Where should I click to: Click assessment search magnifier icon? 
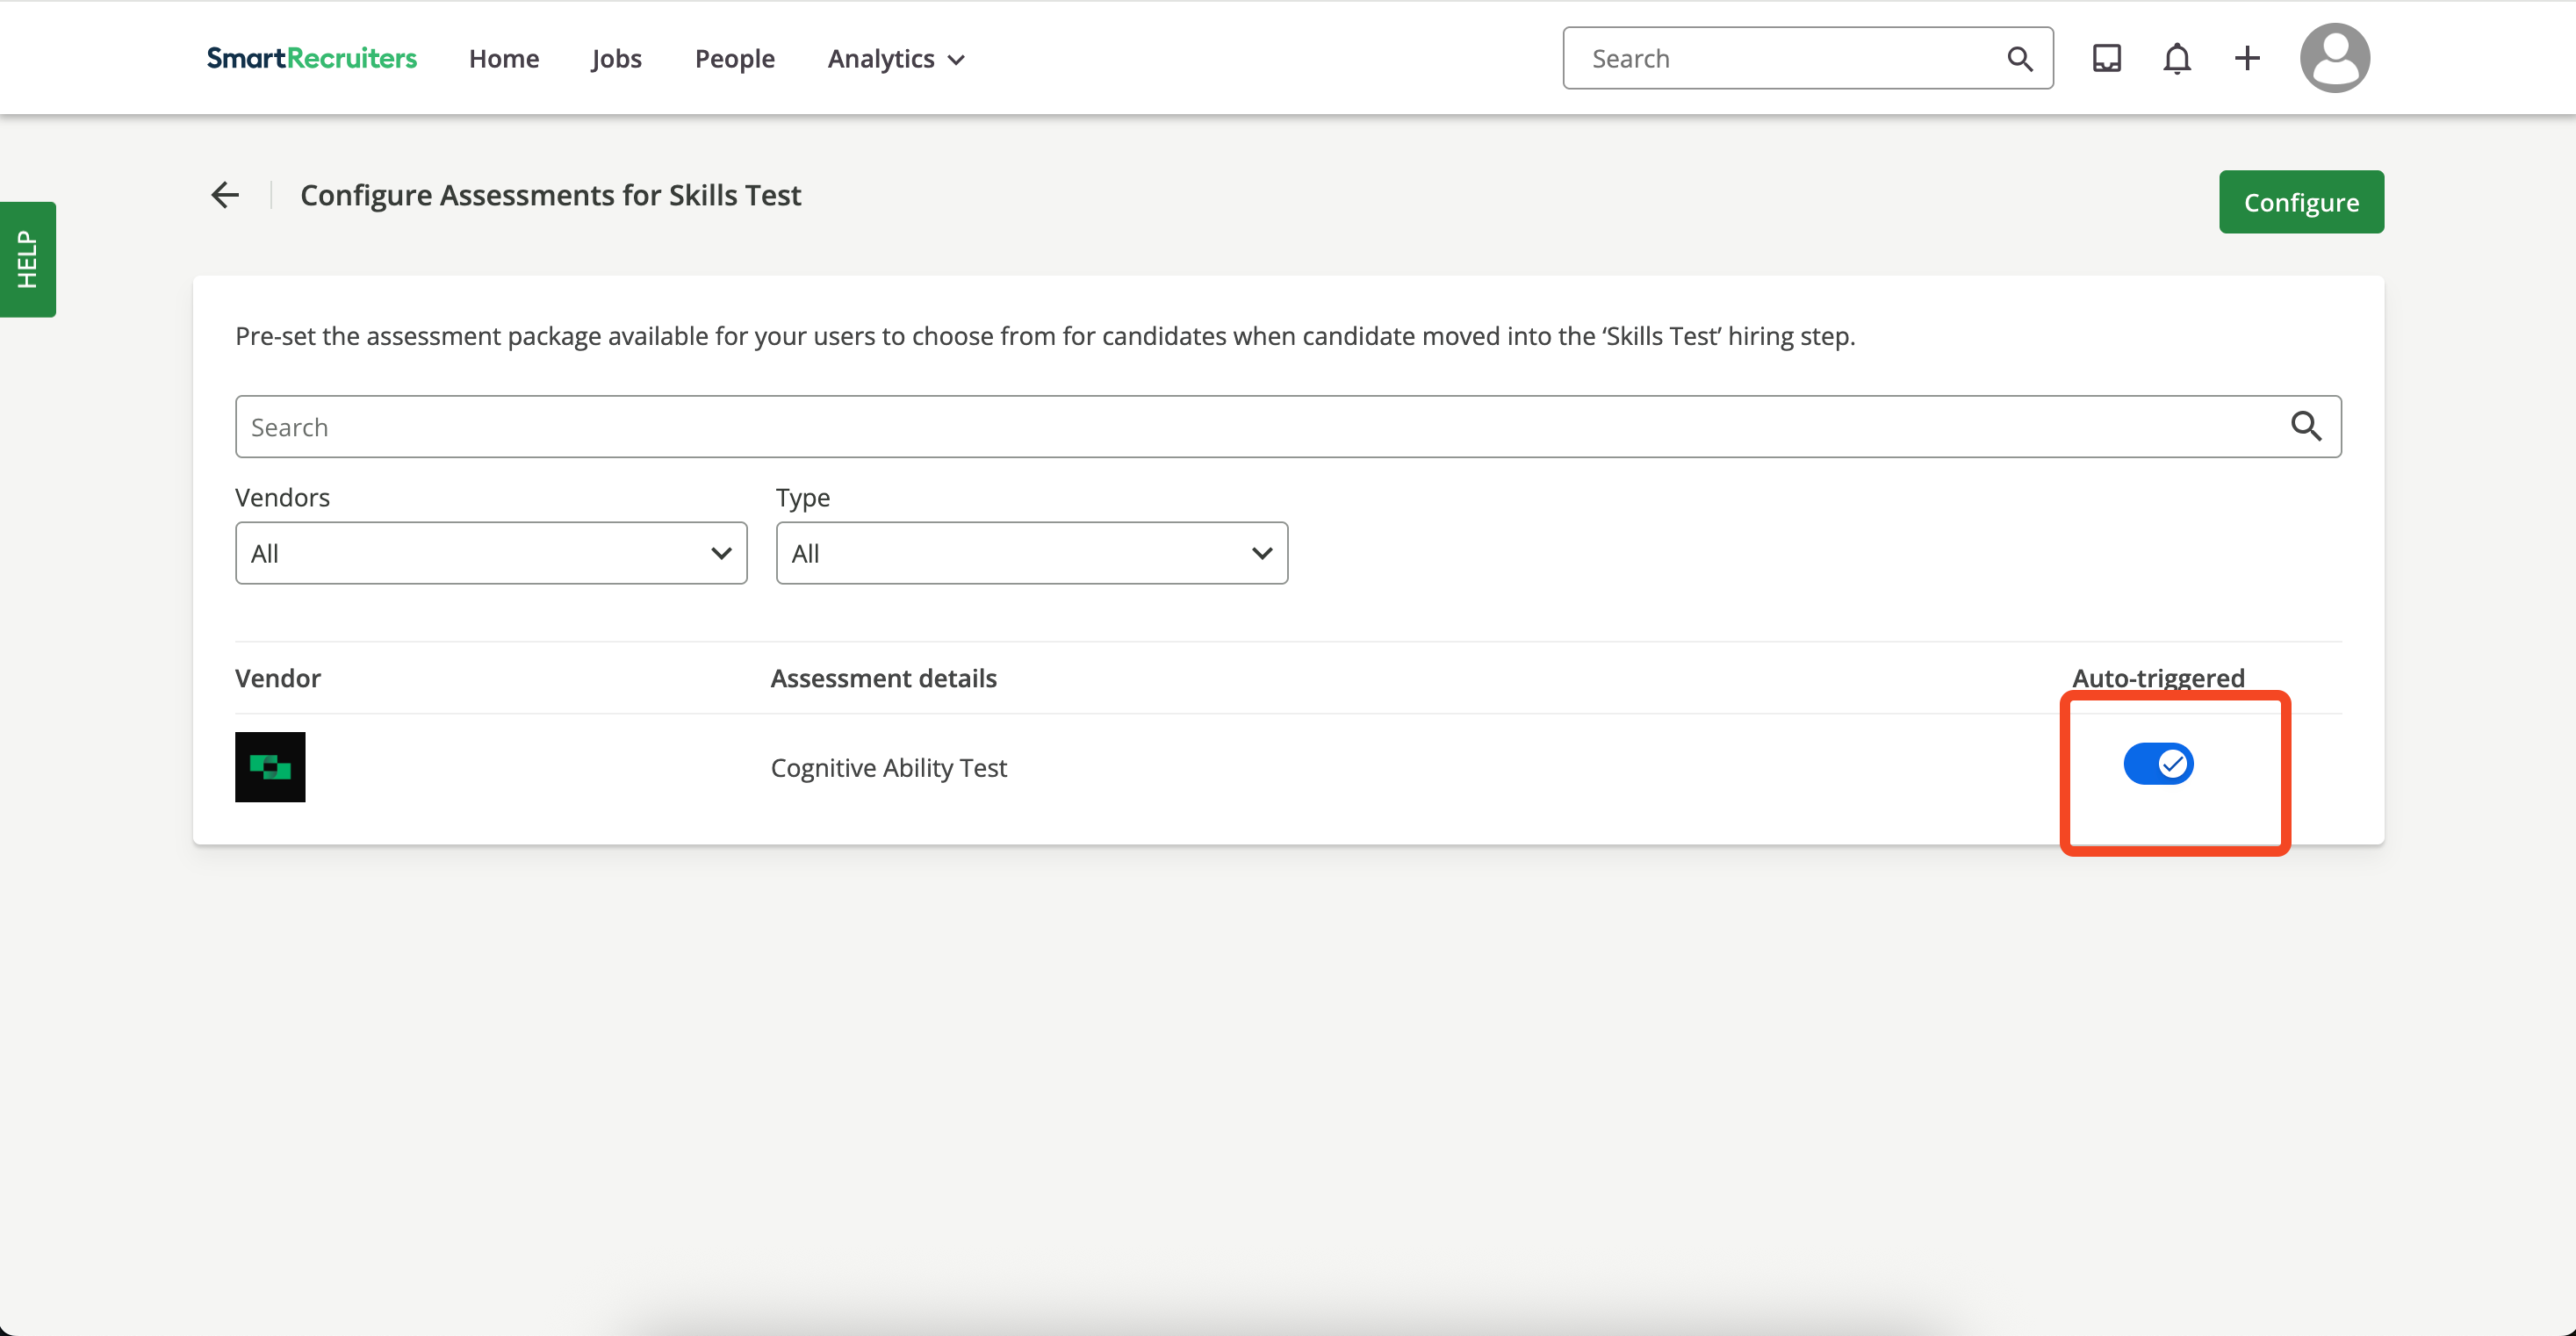pyautogui.click(x=2305, y=427)
